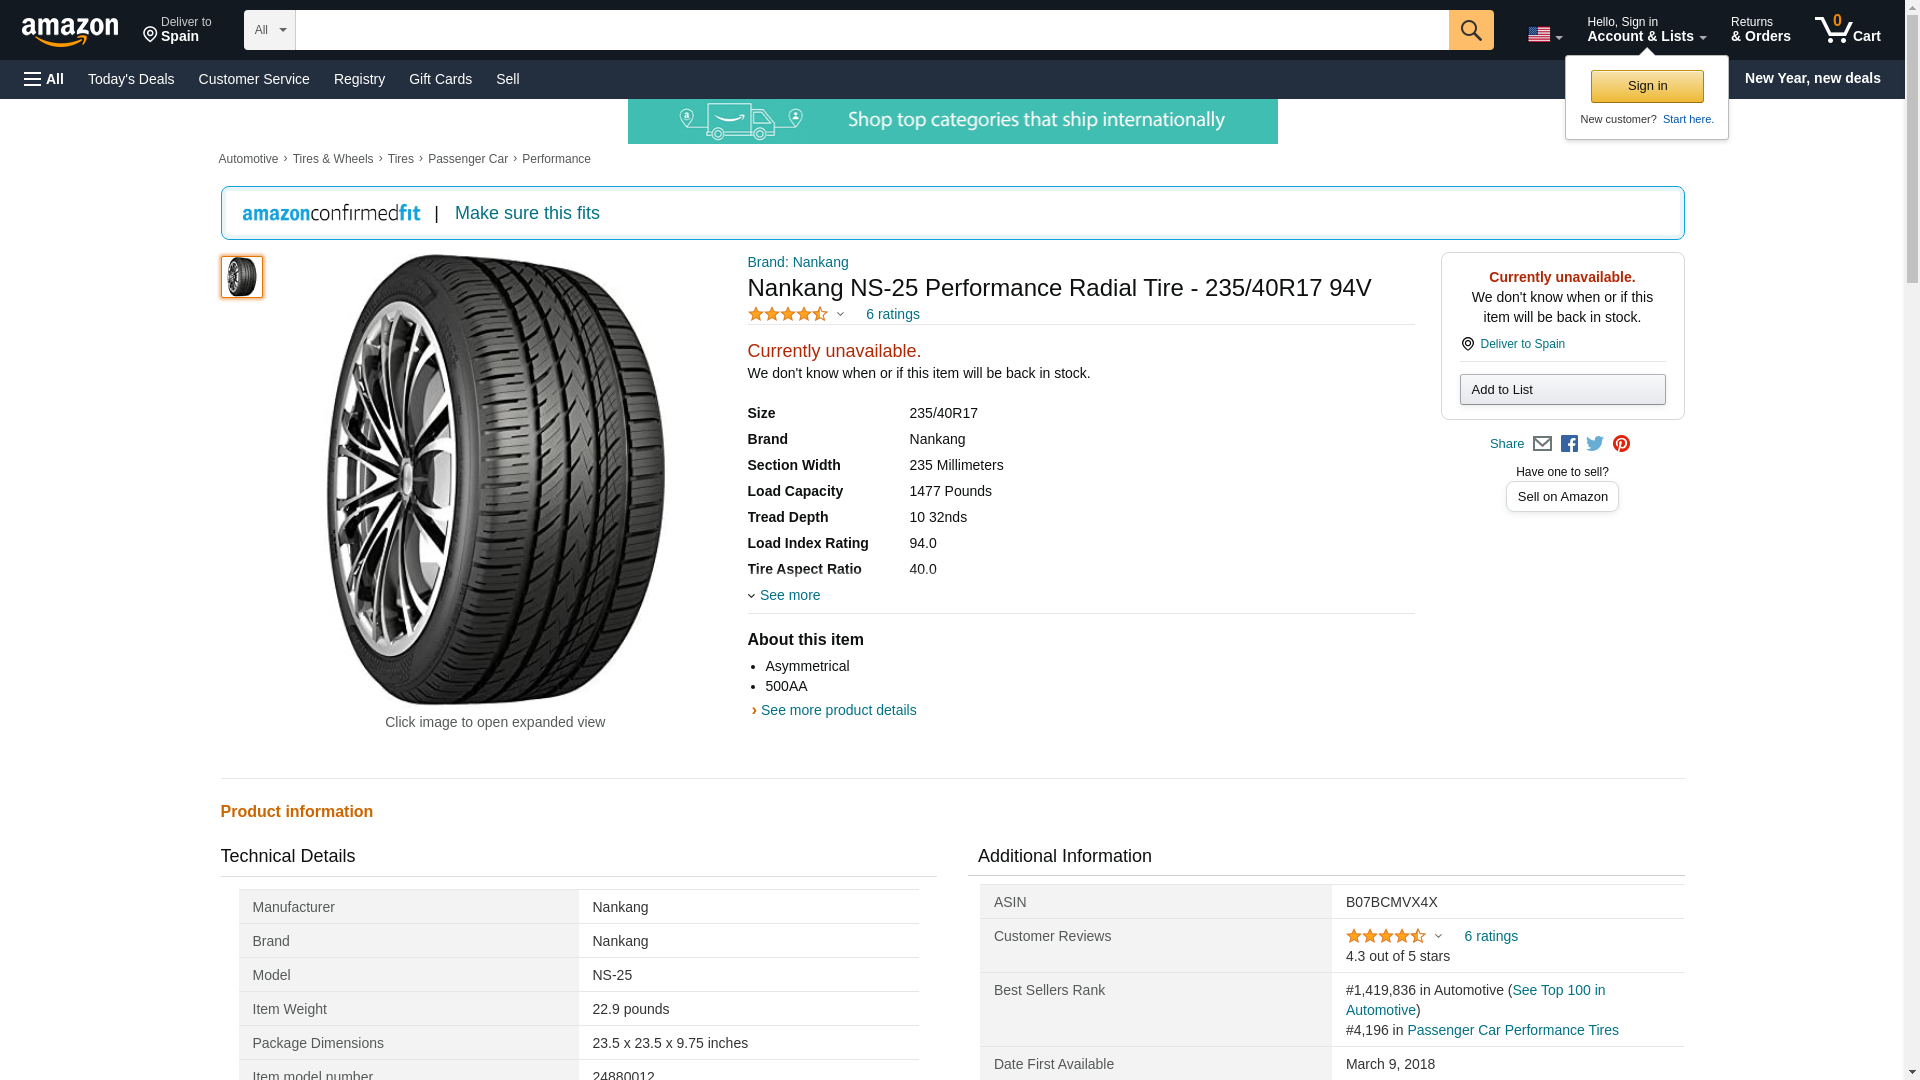Click Passenger Car breadcrumb link
Image resolution: width=1920 pixels, height=1080 pixels.
pos(467,159)
